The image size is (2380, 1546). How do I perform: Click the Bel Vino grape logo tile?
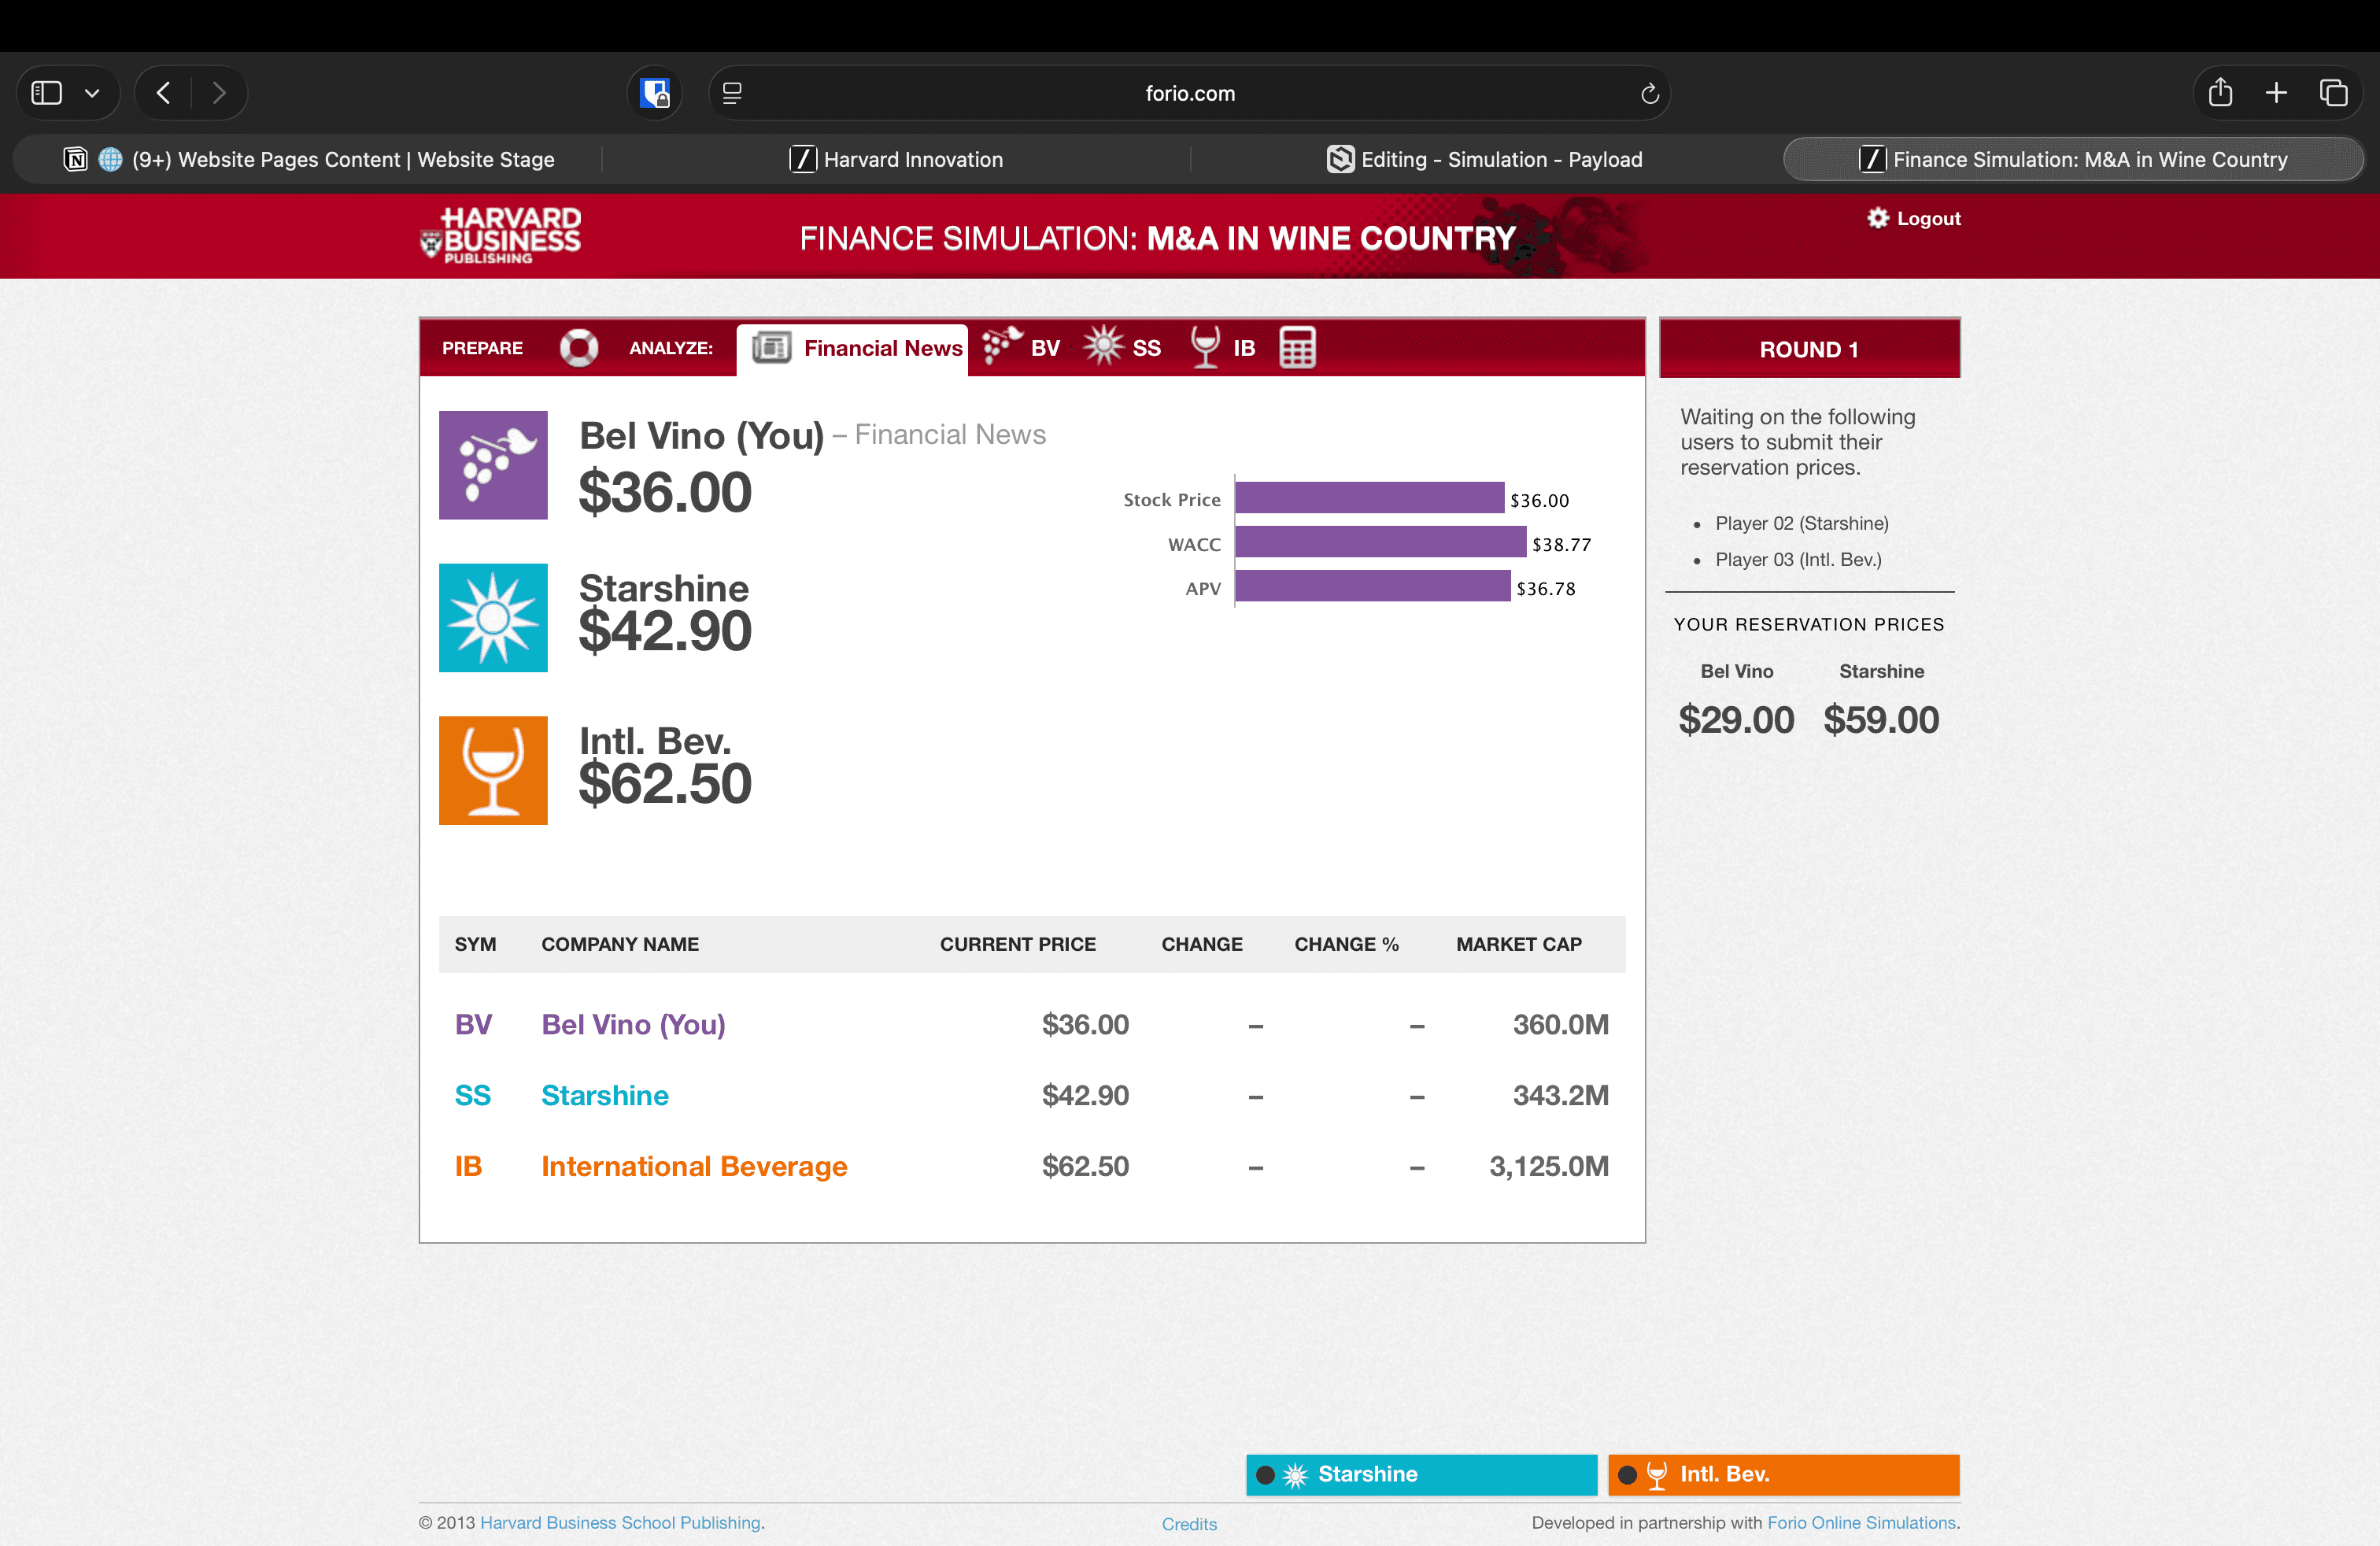click(x=493, y=465)
